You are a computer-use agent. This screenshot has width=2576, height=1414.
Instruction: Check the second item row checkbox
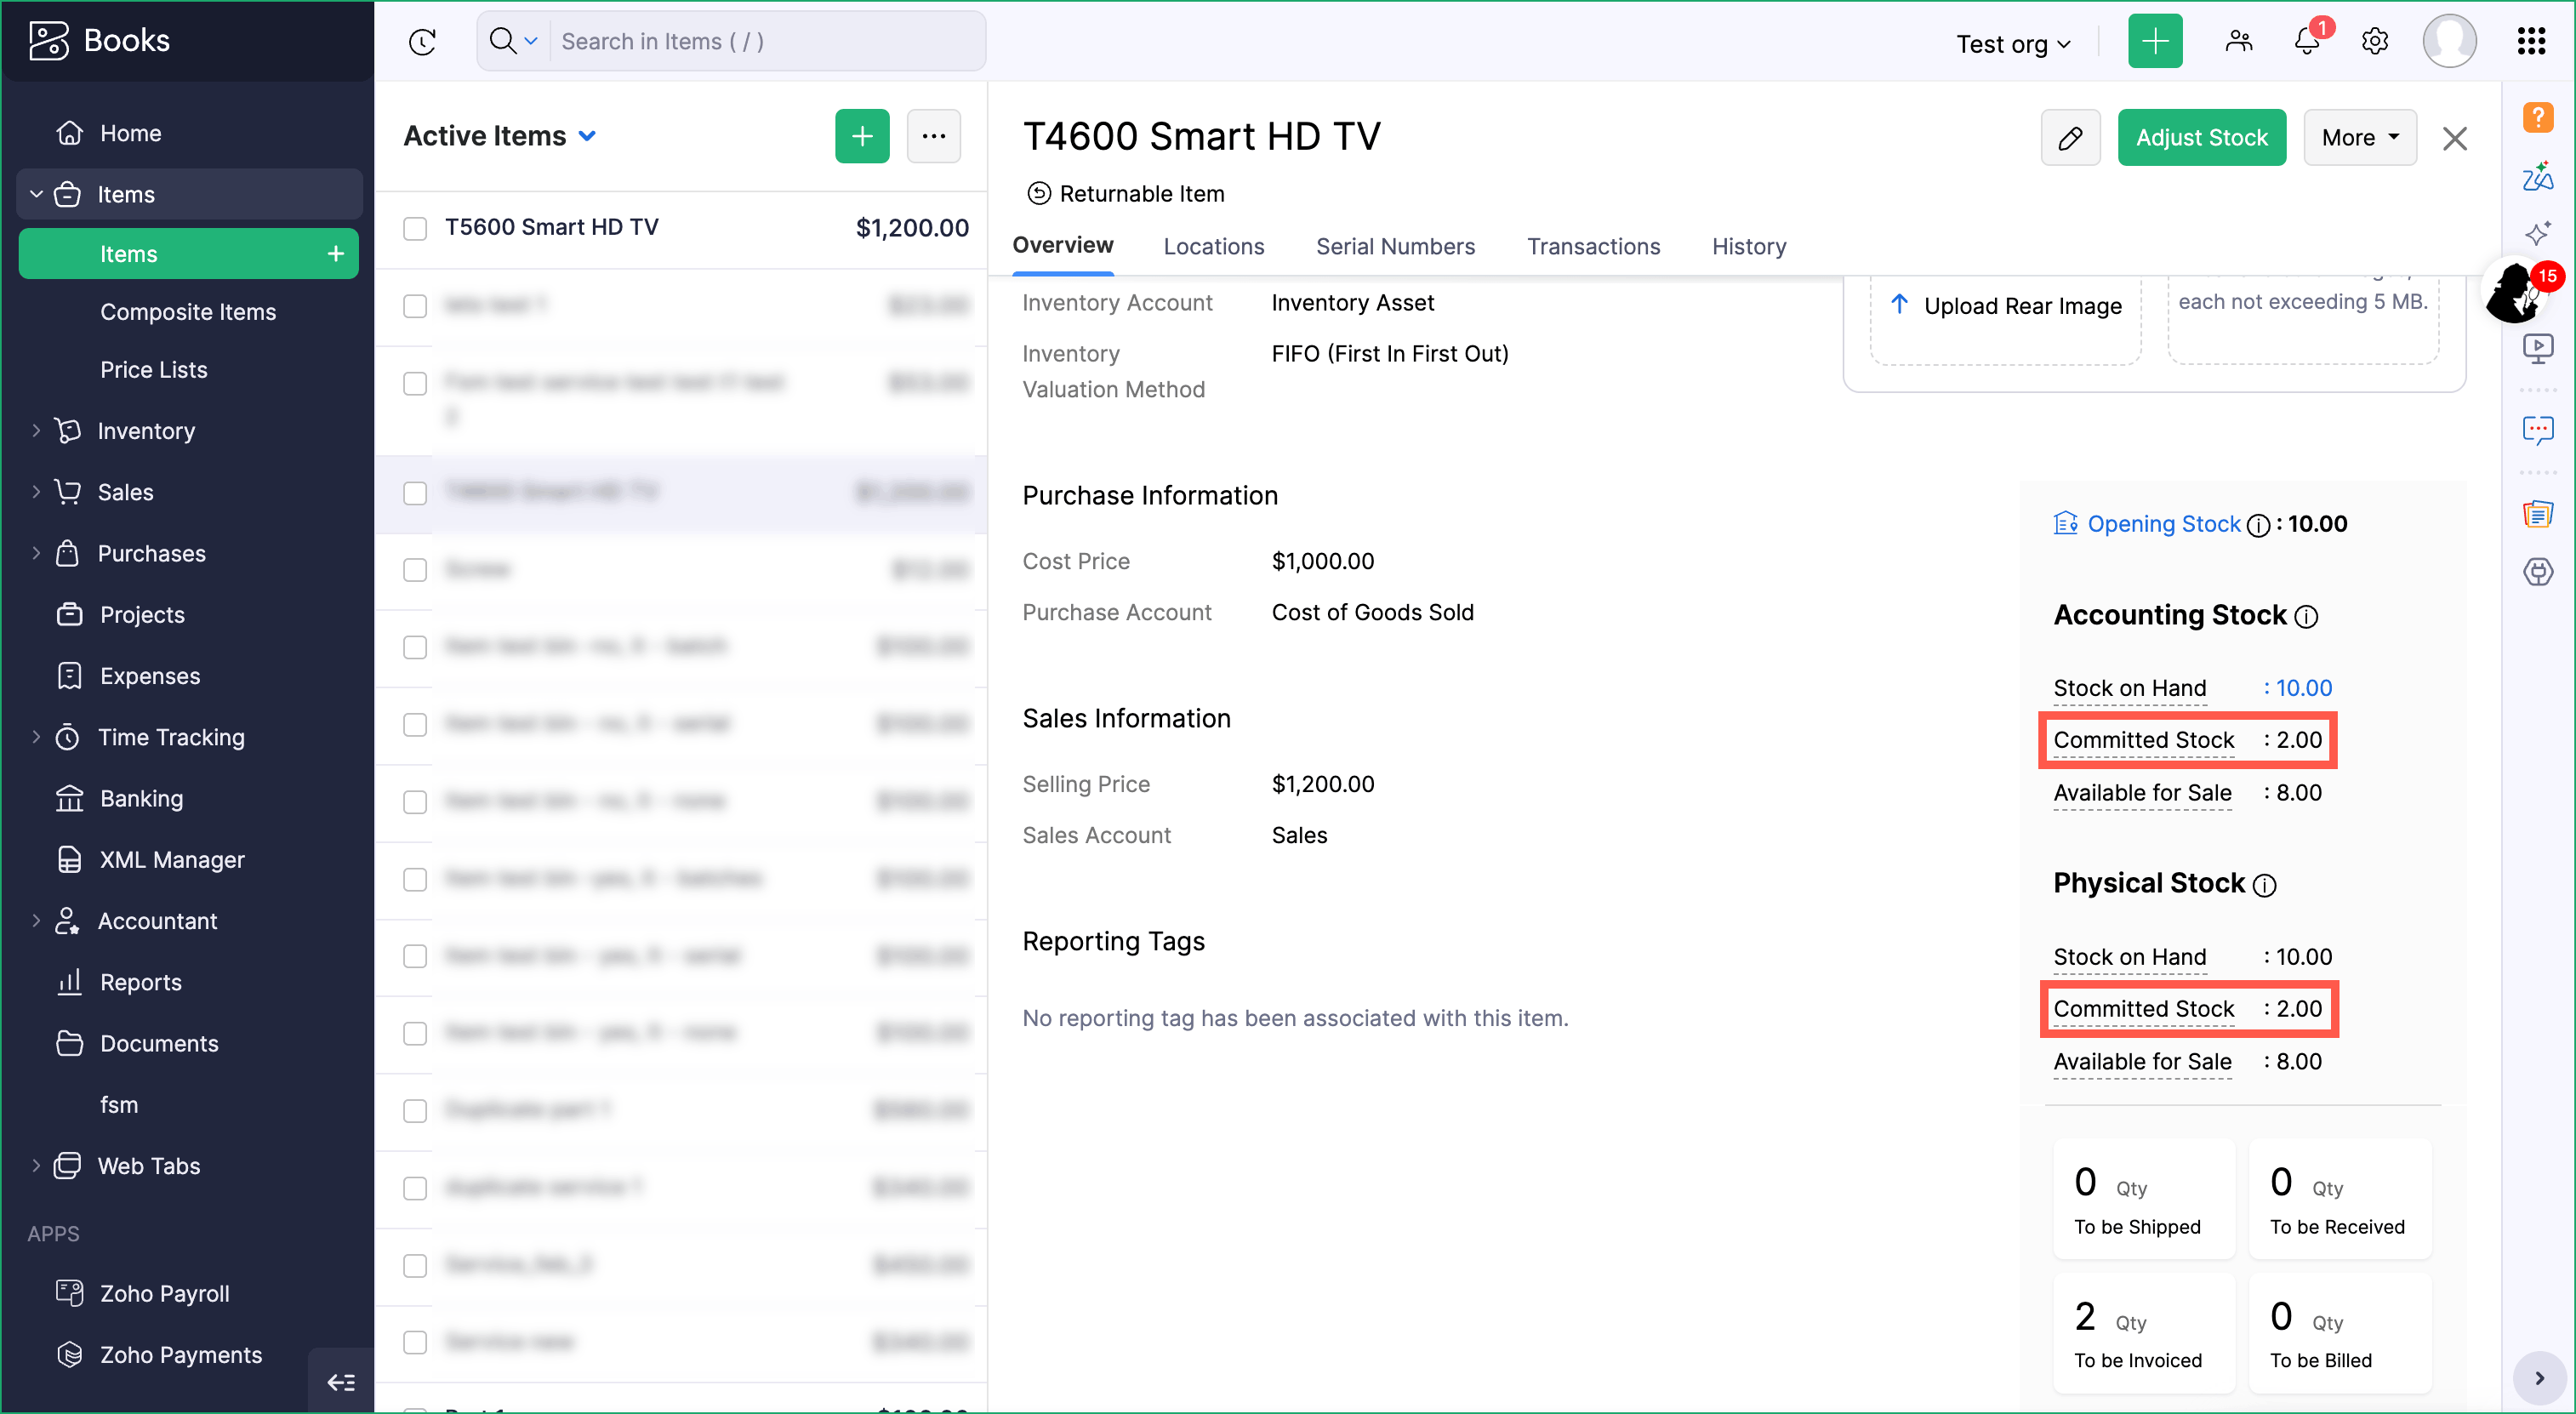[x=415, y=306]
